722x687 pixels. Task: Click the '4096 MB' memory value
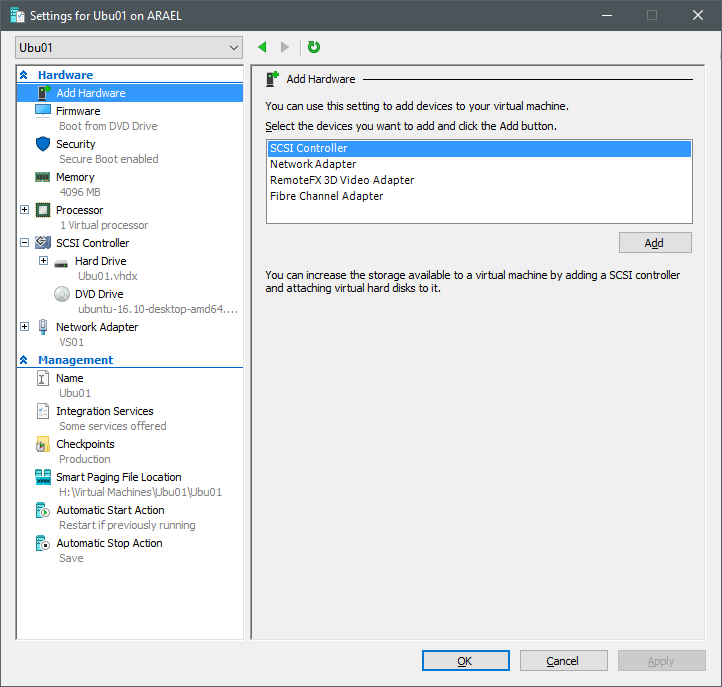[80, 192]
